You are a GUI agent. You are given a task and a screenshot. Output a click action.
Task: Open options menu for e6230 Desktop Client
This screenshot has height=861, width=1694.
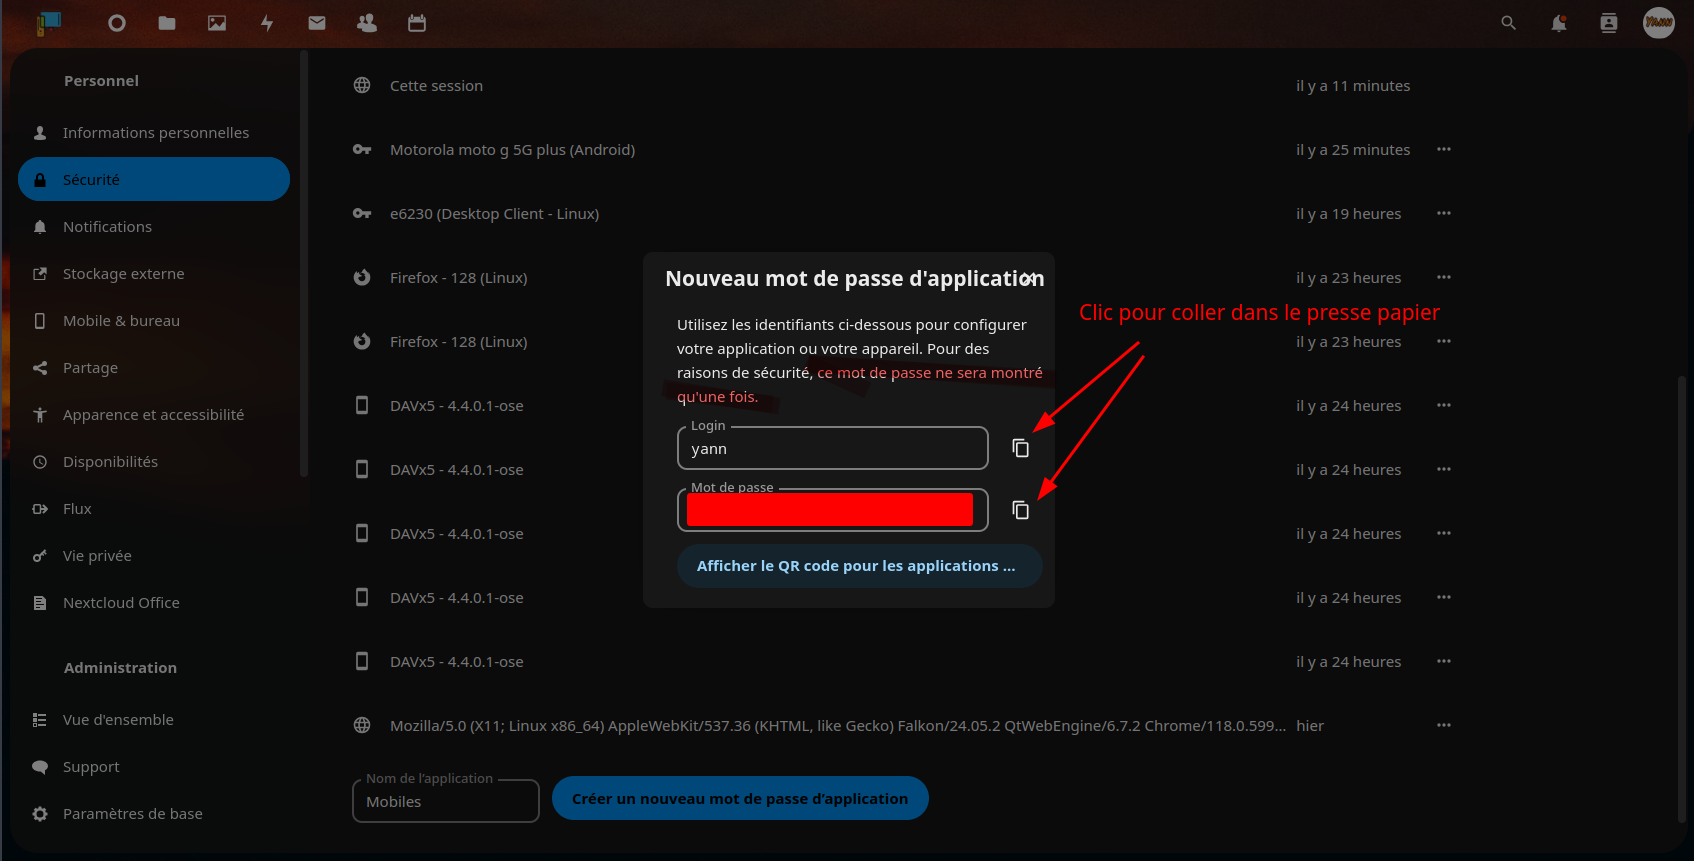pyautogui.click(x=1443, y=214)
